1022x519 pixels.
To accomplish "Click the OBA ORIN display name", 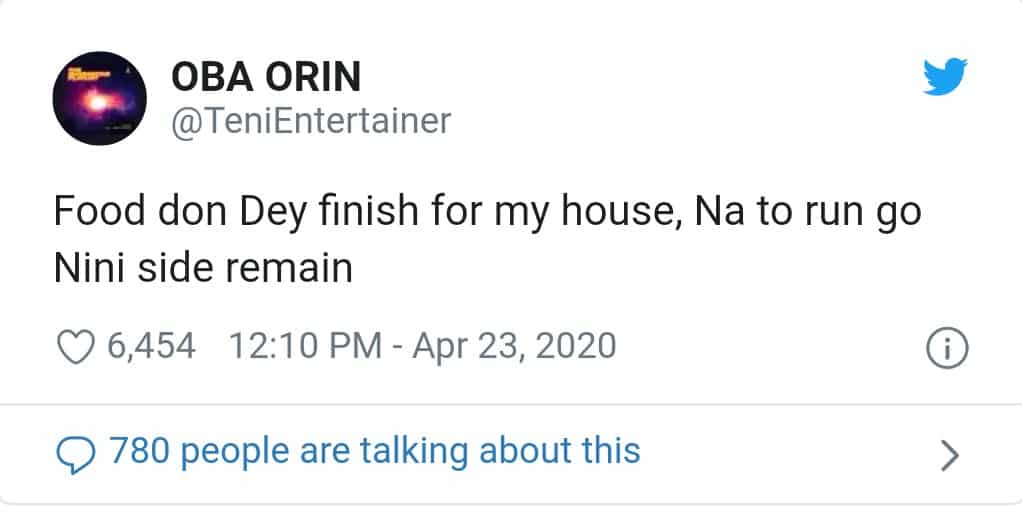I will point(266,76).
